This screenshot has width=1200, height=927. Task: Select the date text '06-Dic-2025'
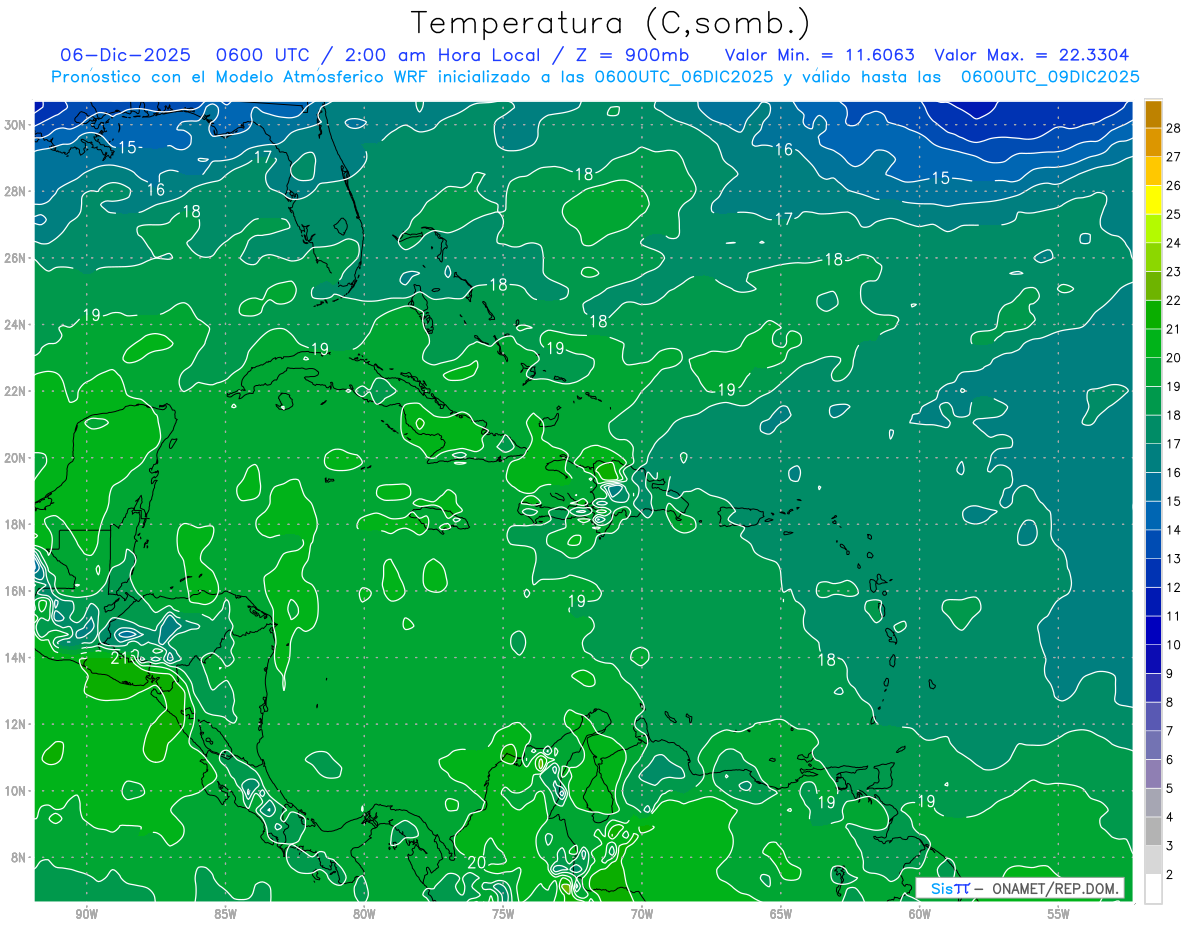[125, 55]
